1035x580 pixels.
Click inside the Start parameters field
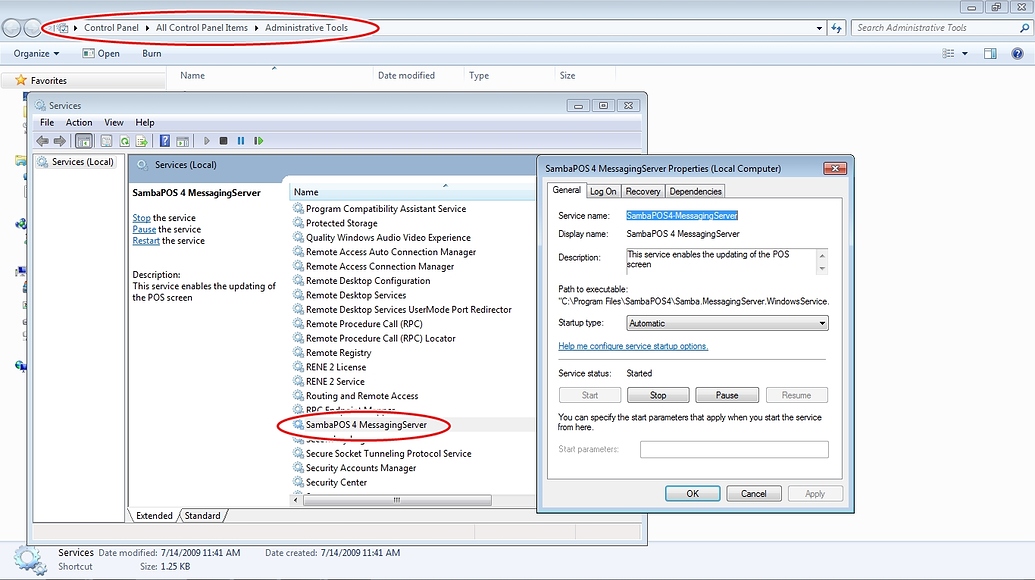734,449
